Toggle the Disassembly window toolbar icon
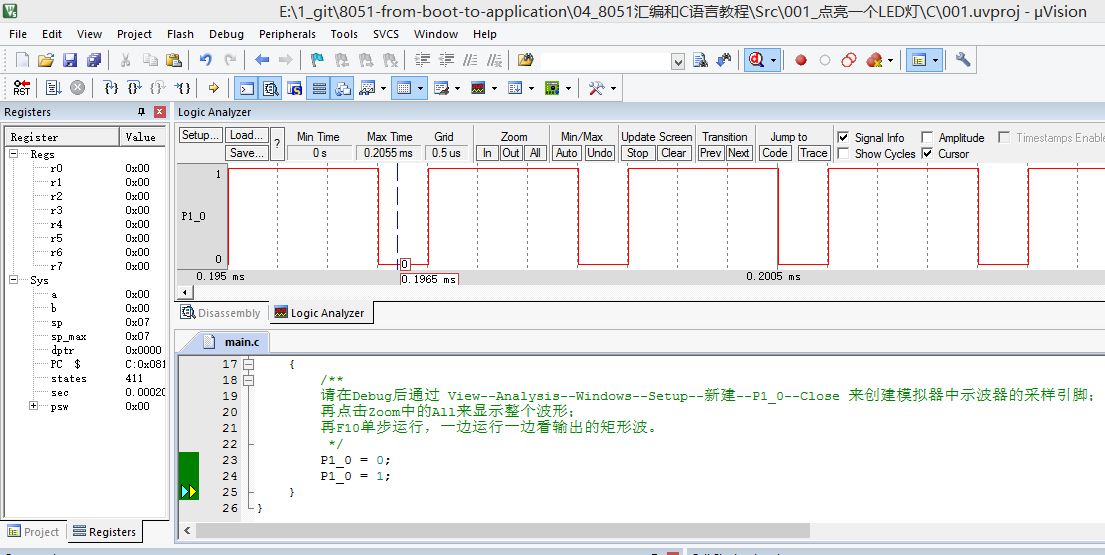1105x555 pixels. [x=271, y=88]
